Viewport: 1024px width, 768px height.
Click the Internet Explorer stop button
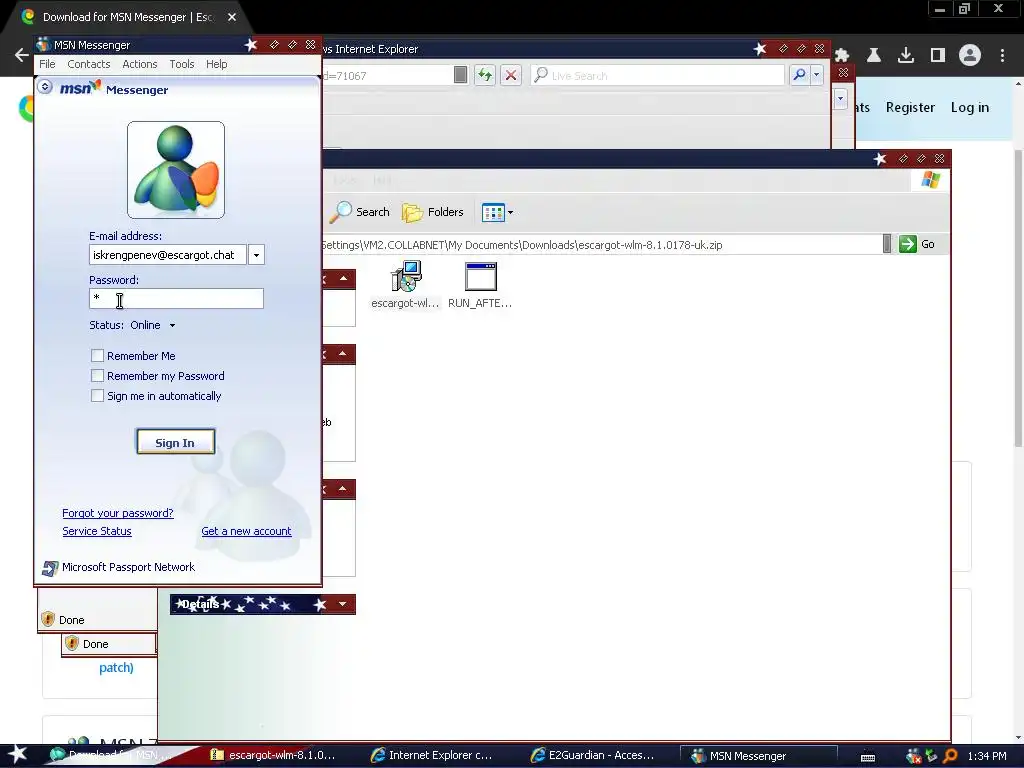pos(511,75)
